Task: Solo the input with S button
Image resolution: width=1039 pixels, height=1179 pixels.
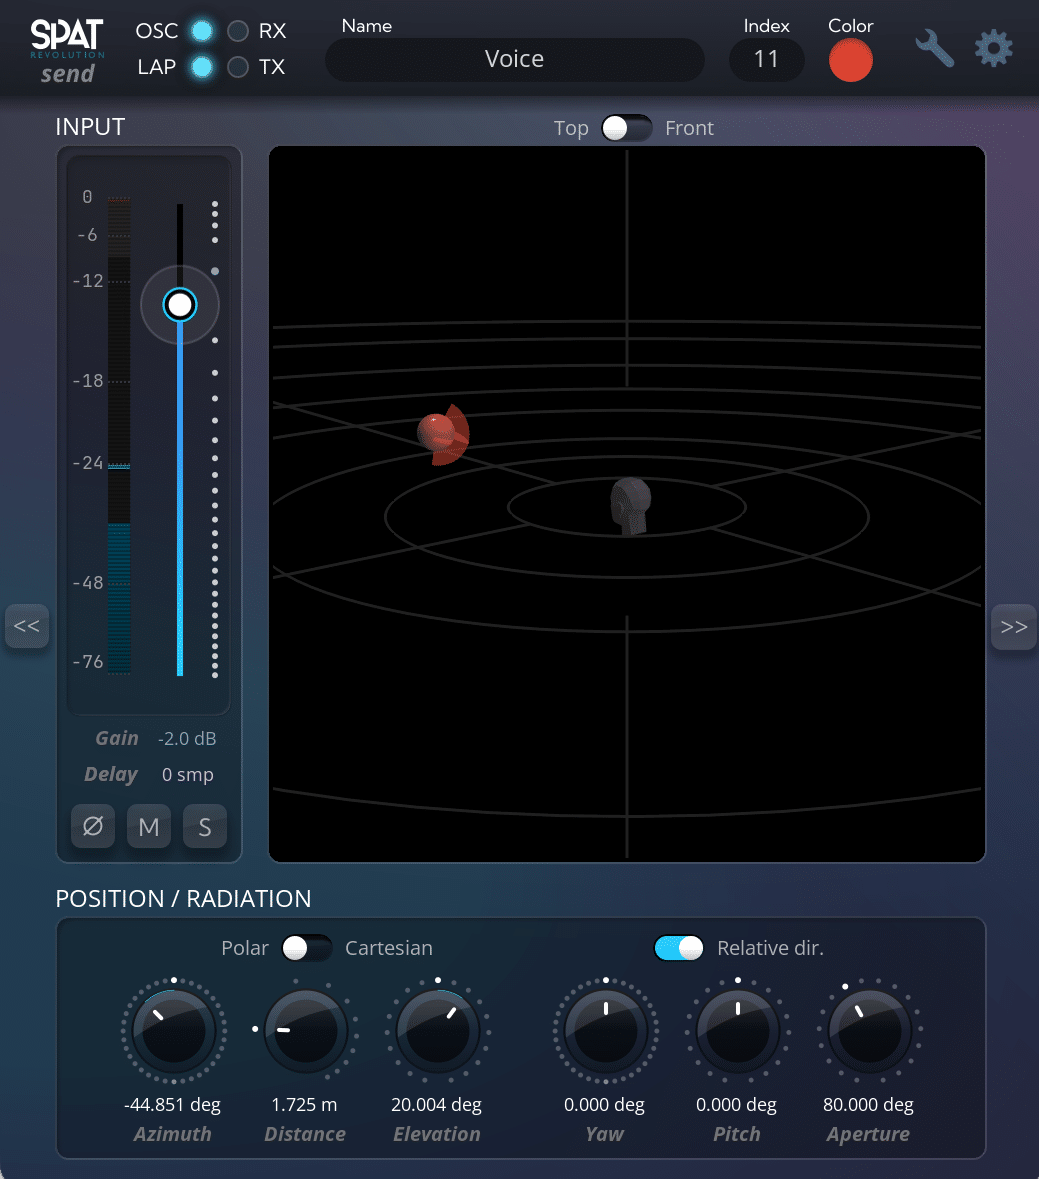Action: pyautogui.click(x=205, y=827)
